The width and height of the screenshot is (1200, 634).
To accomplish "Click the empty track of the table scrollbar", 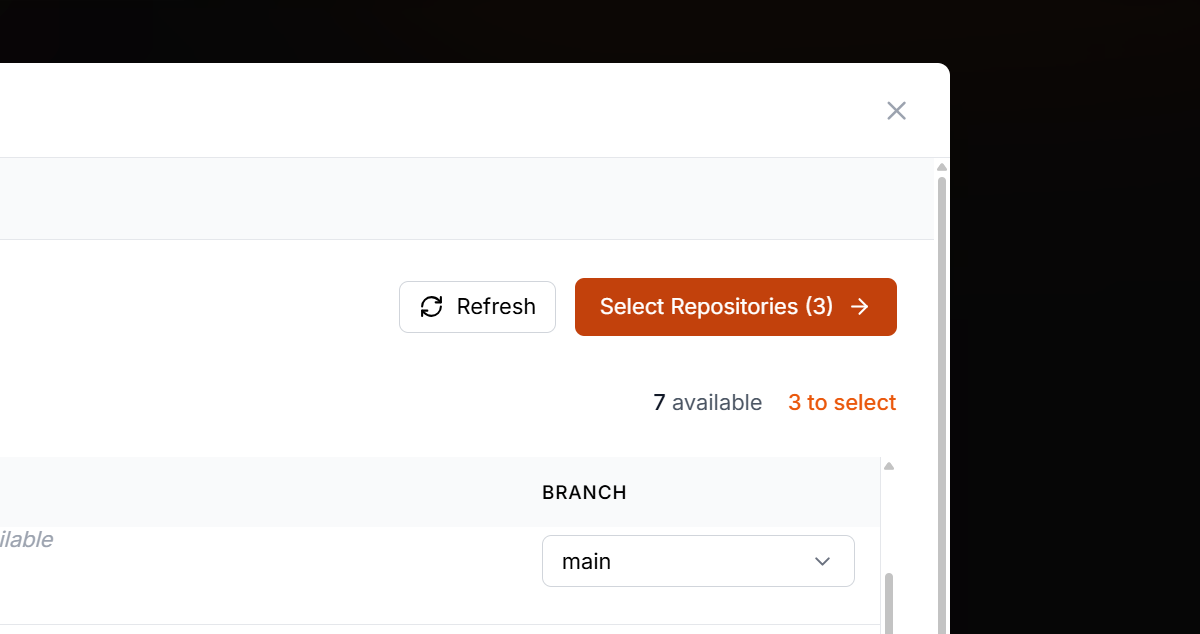I will (x=888, y=520).
